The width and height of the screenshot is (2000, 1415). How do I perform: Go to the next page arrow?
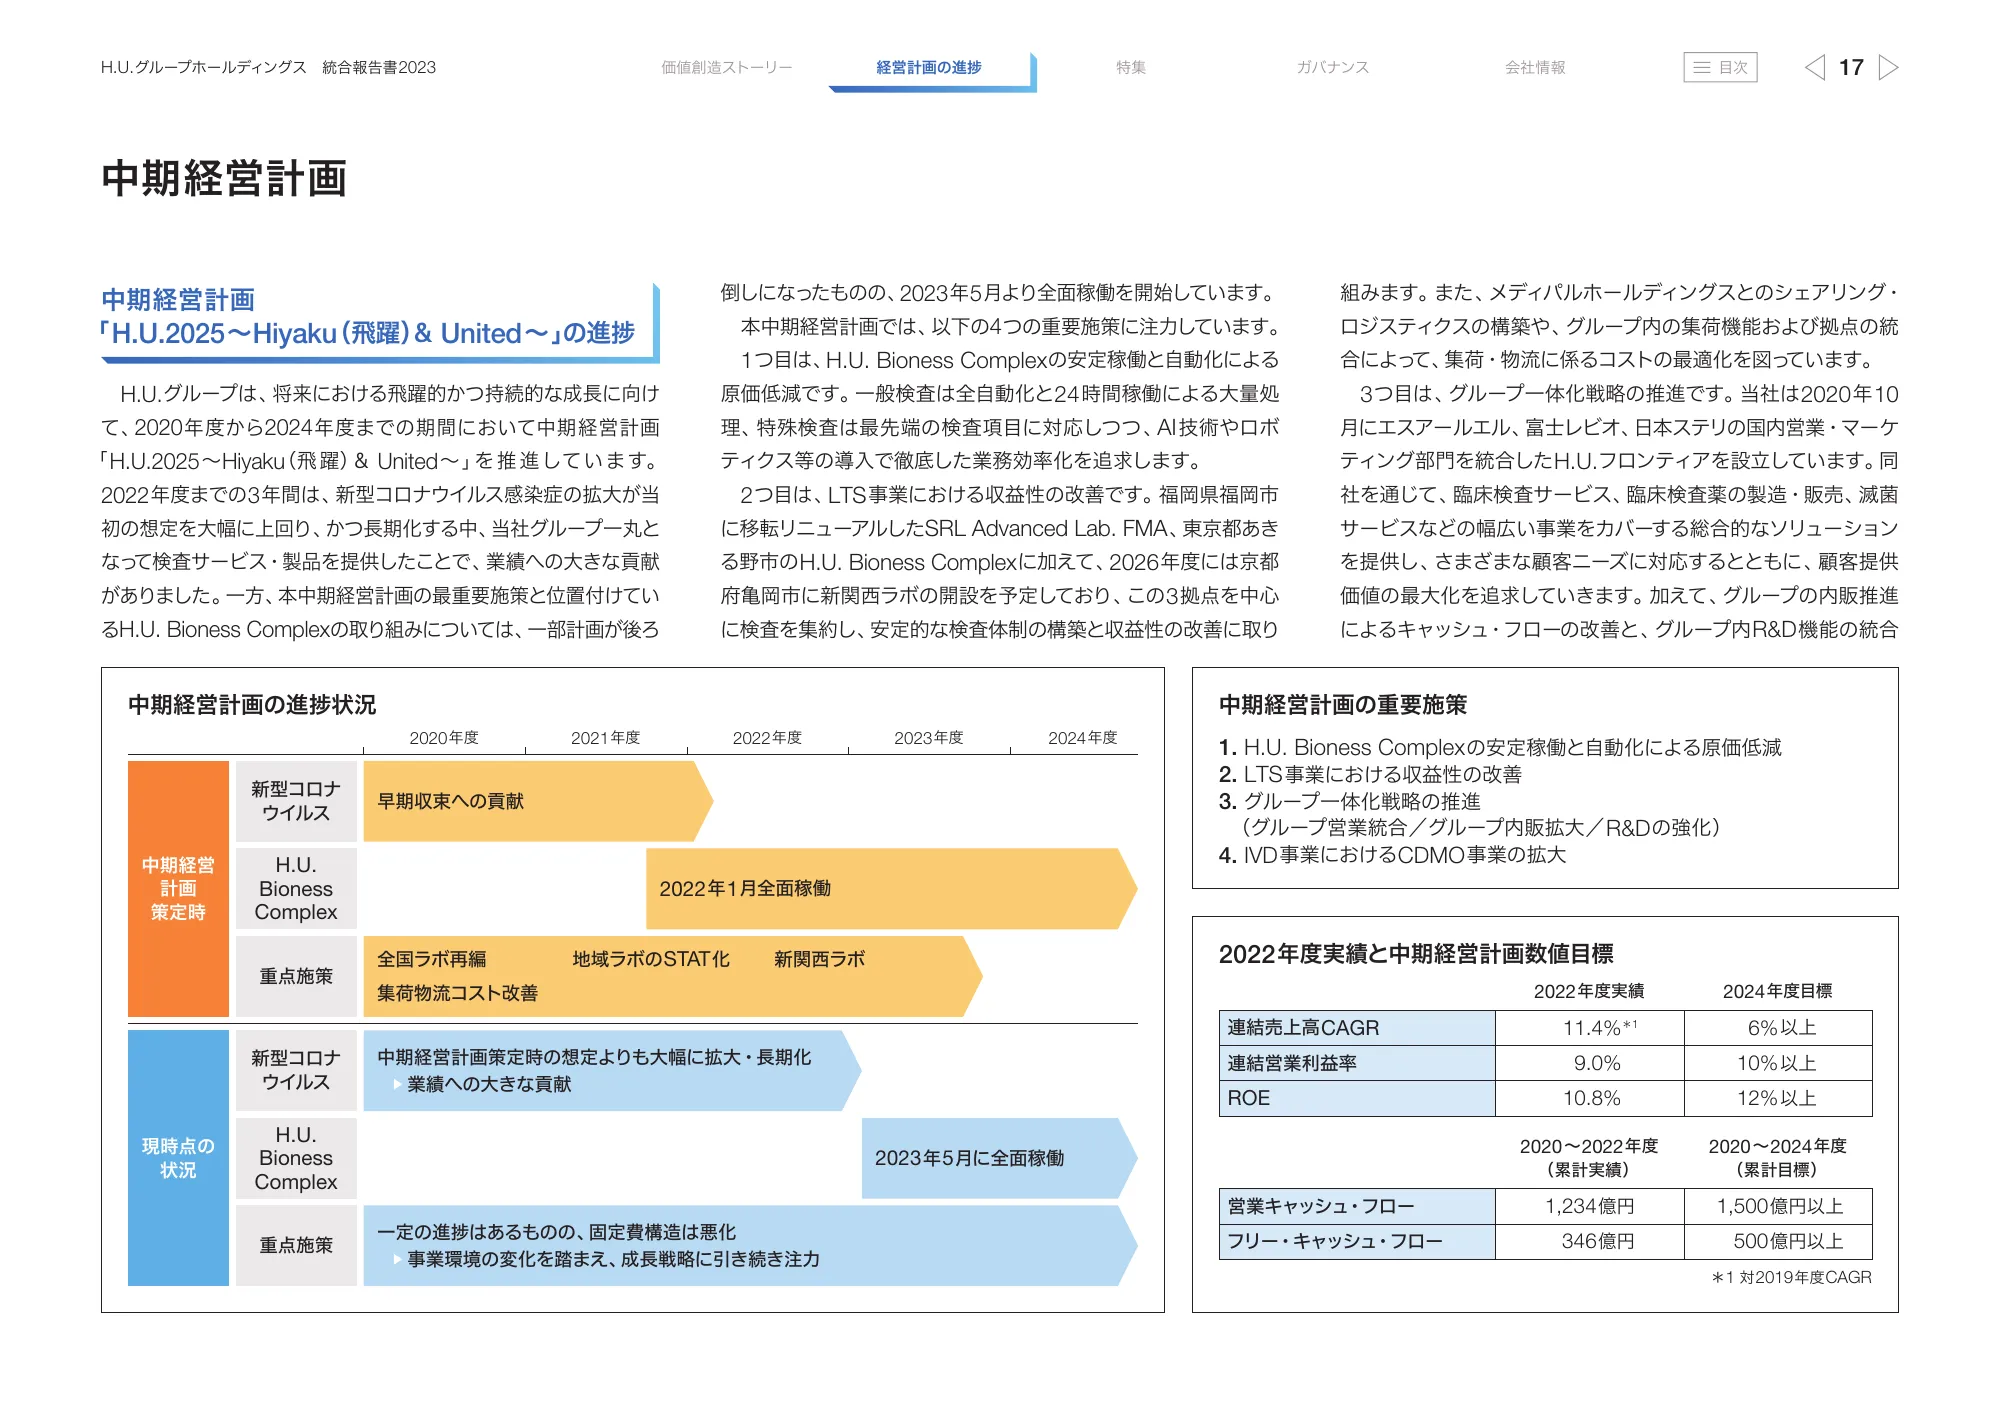tap(1888, 67)
